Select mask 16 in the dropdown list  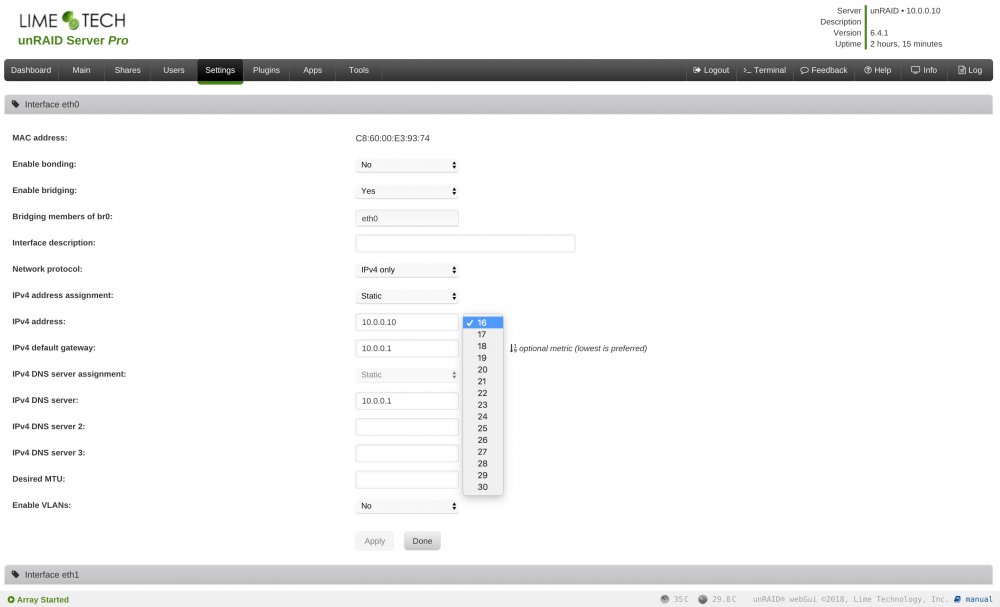(483, 323)
